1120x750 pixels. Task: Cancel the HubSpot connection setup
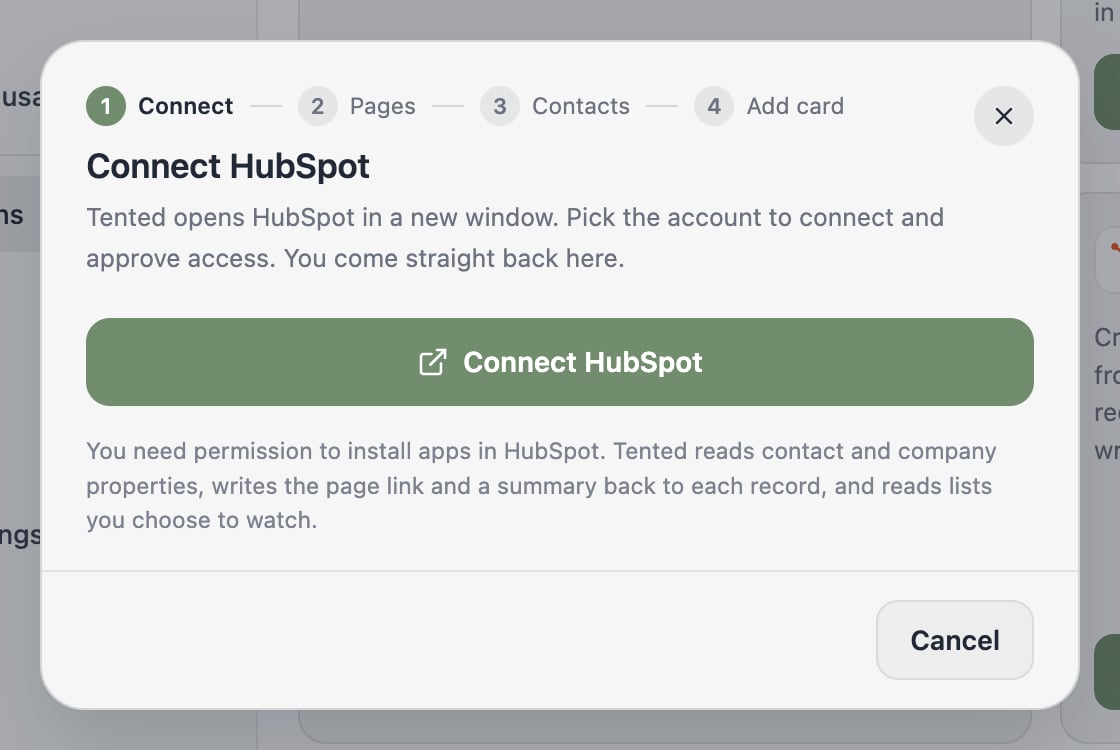(954, 640)
